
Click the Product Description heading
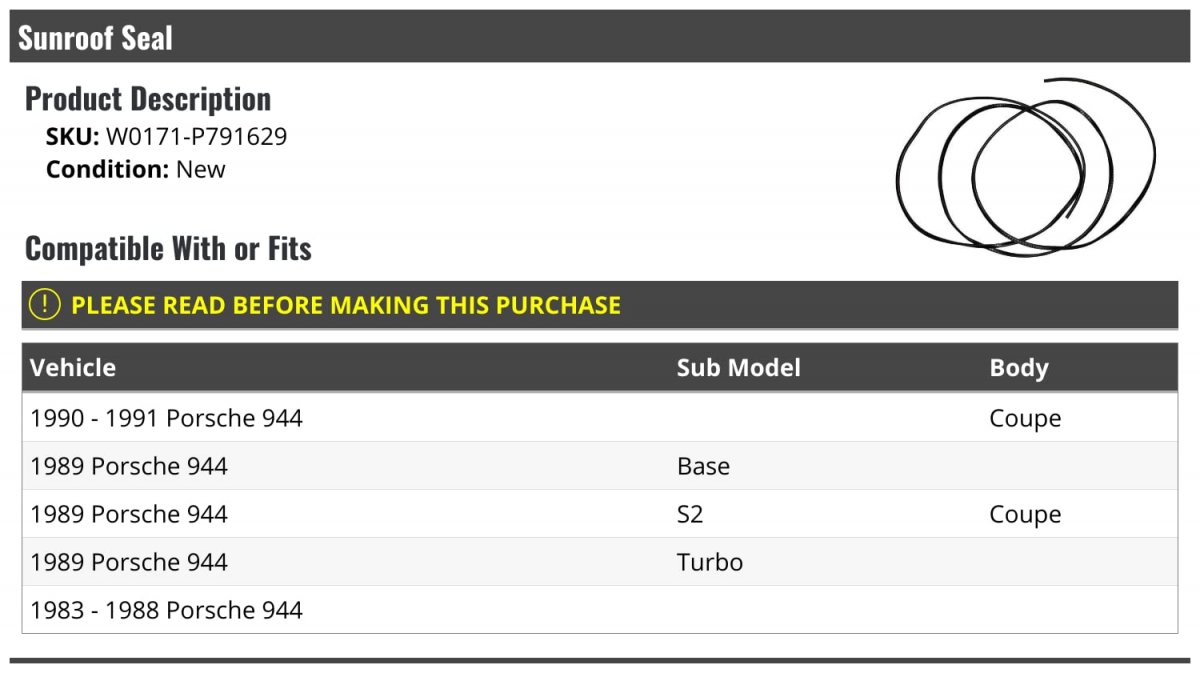[x=148, y=99]
